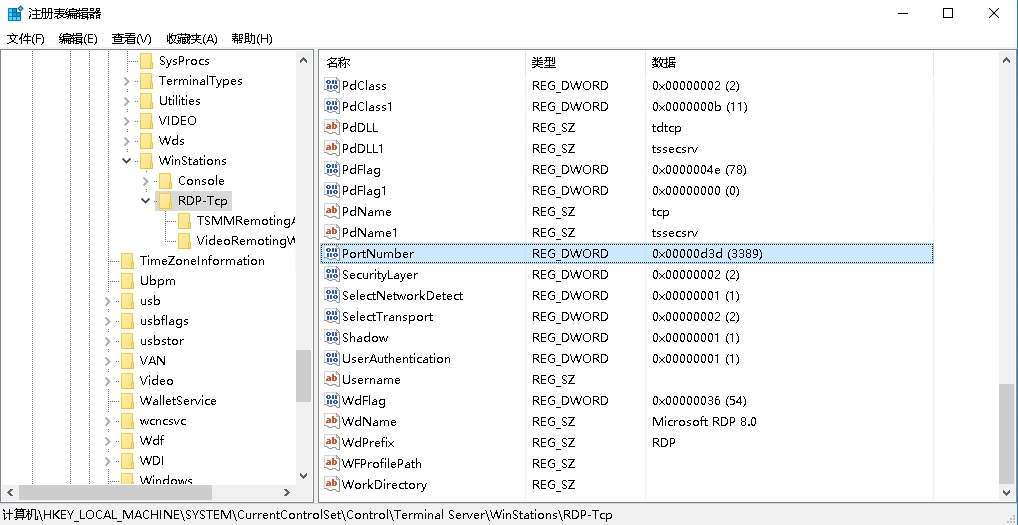Click the Microsoft RDP 8.0 data value
Viewport: 1018px width, 525px height.
coord(704,421)
